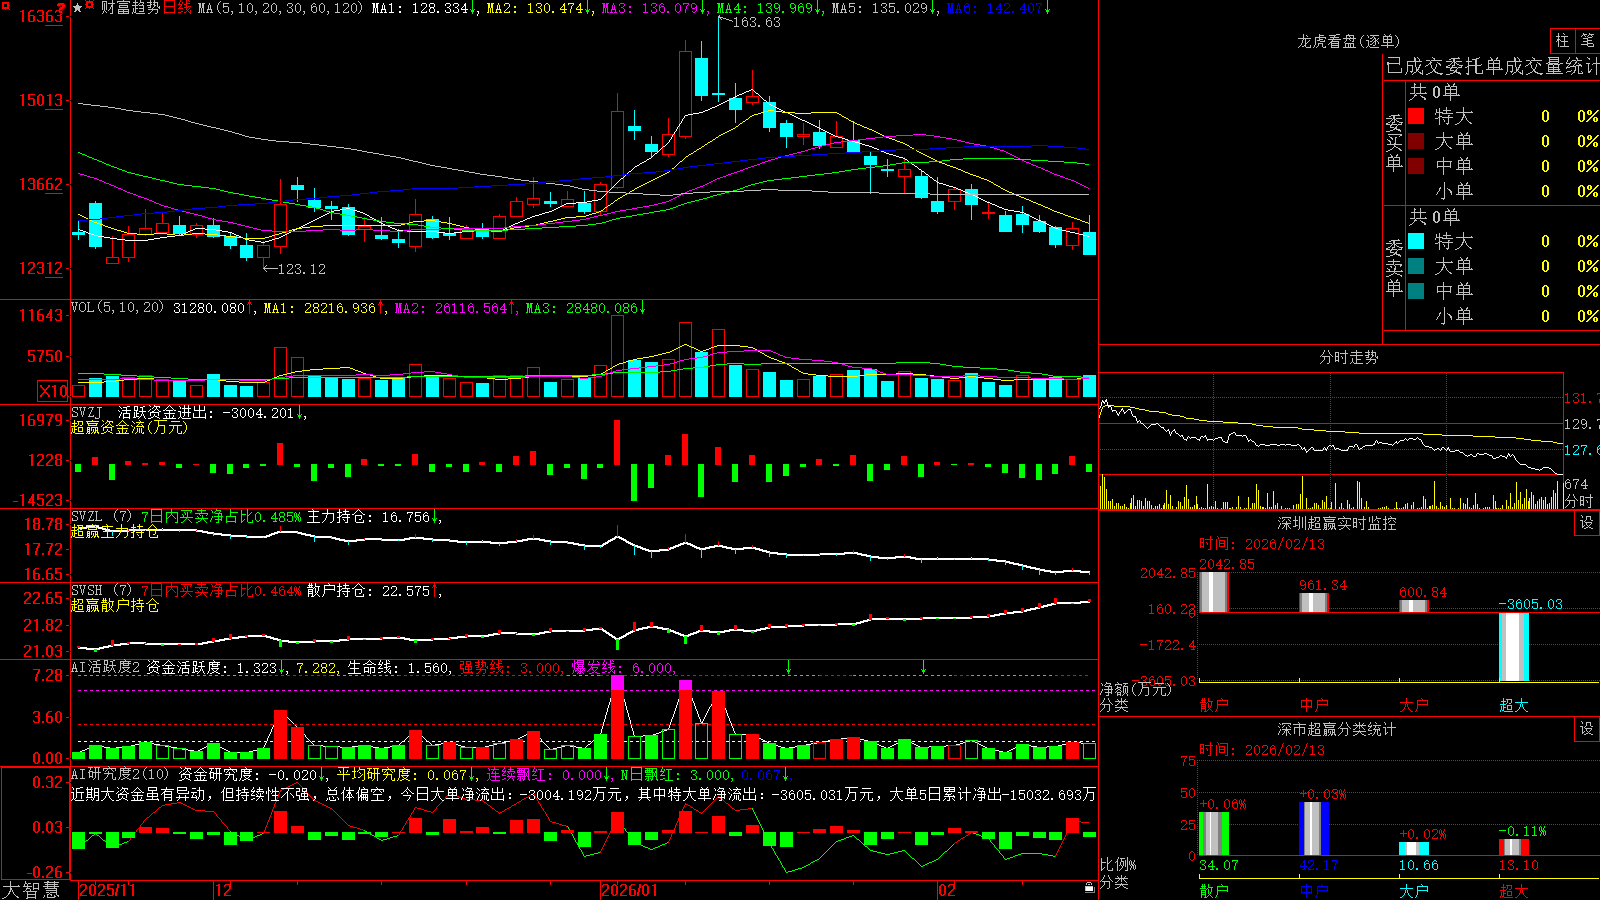The width and height of the screenshot is (1600, 900).
Task: Click the 2042.85 散户 gray bar
Action: 1213,592
